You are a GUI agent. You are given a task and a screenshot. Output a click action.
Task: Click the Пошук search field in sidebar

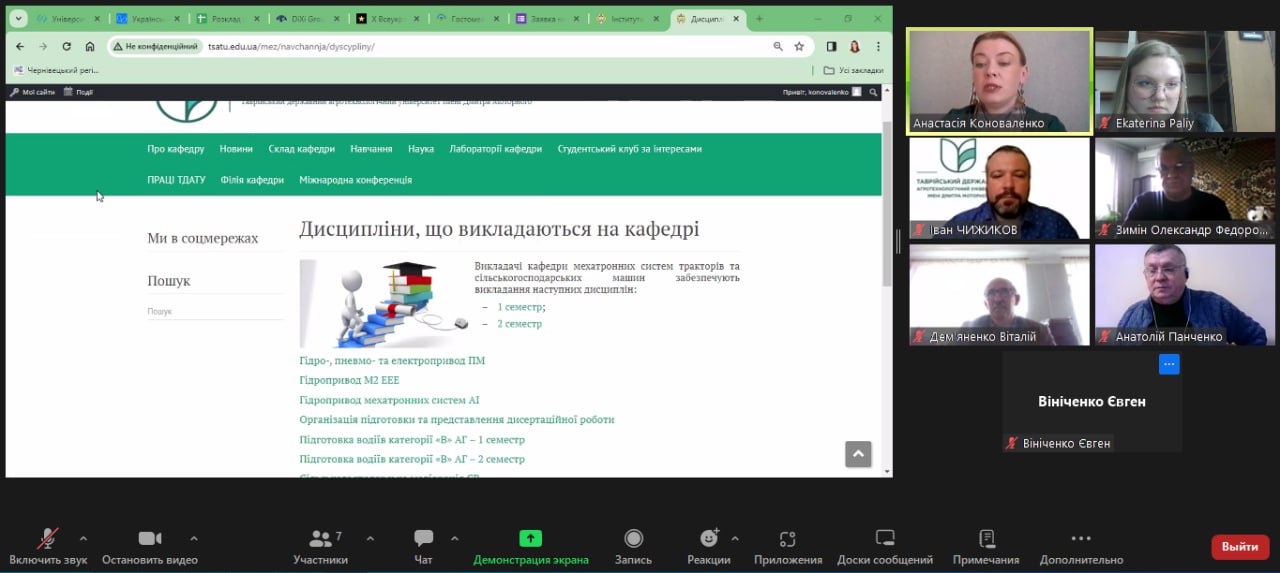coord(215,311)
